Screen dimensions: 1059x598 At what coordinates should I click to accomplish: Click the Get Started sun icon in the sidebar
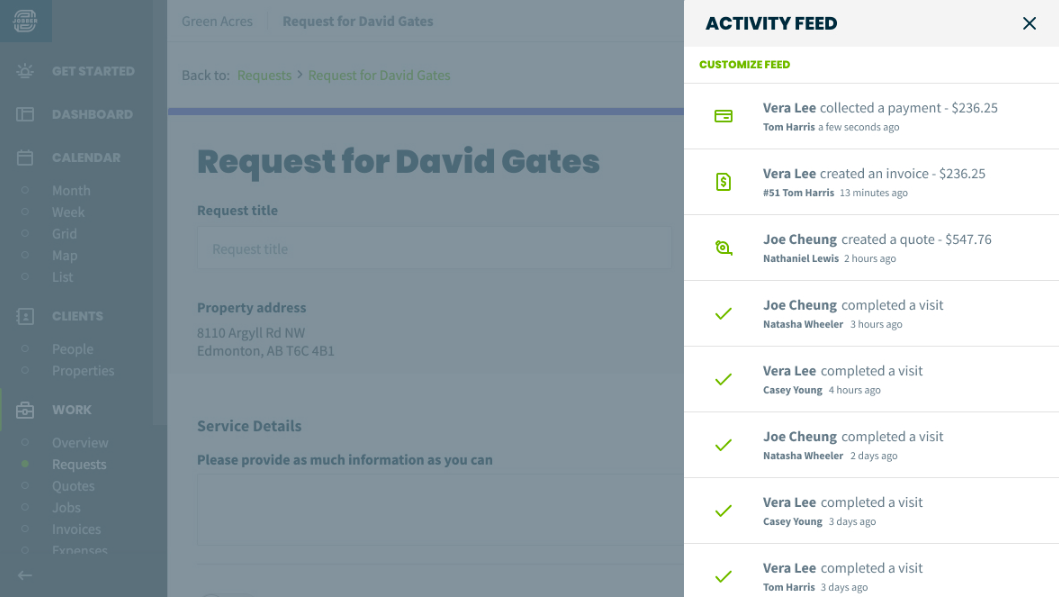pos(25,71)
